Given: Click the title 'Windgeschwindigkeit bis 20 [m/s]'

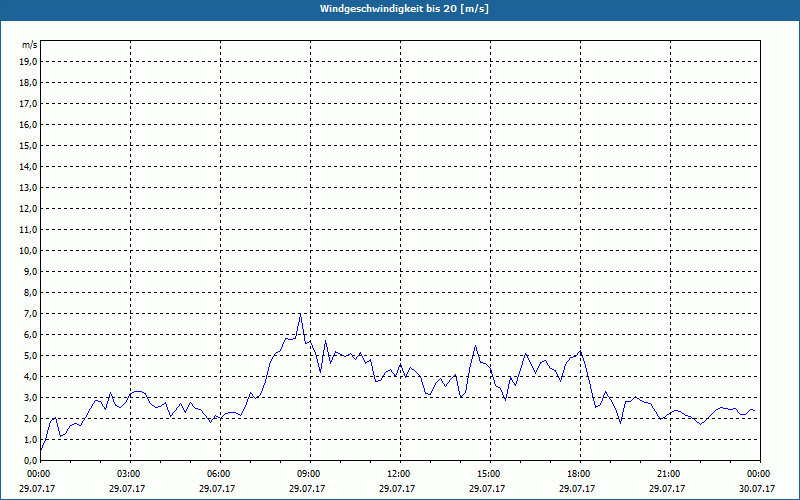Looking at the screenshot, I should click(404, 9).
